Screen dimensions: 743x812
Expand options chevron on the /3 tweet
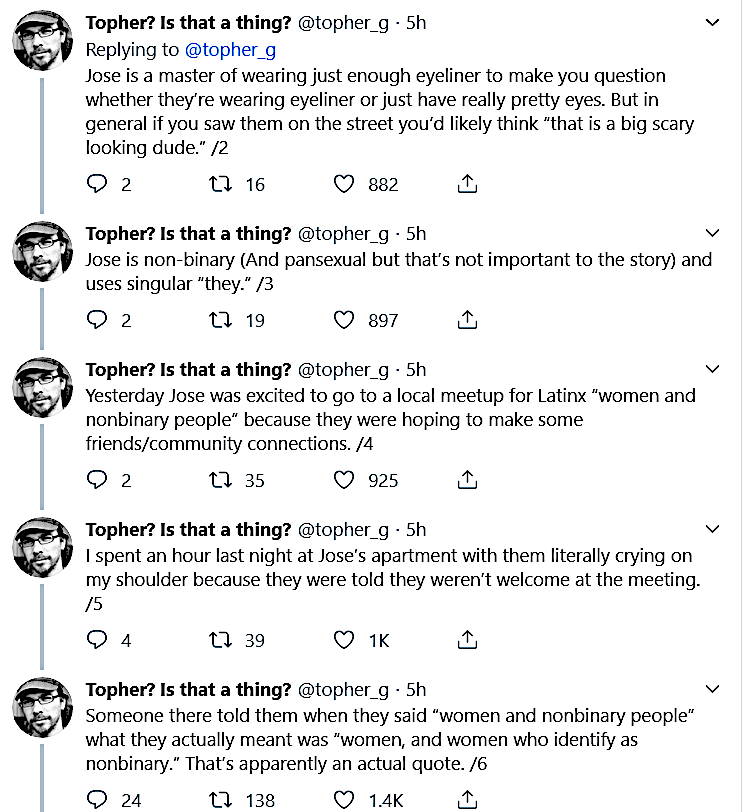(712, 234)
